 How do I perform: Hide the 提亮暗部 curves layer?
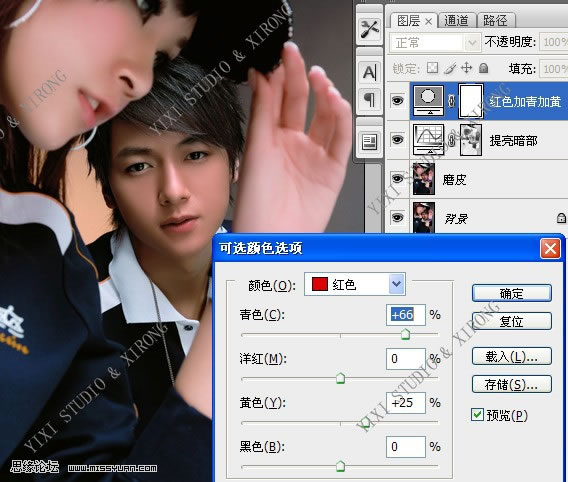(x=397, y=139)
